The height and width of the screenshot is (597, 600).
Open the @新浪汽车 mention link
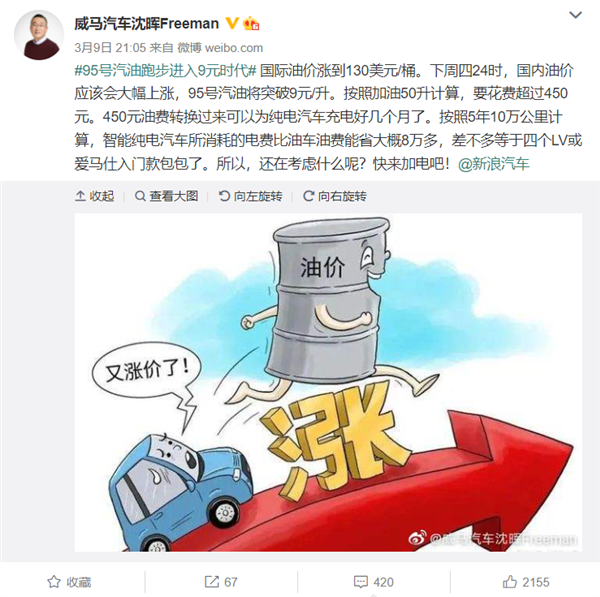coord(494,164)
